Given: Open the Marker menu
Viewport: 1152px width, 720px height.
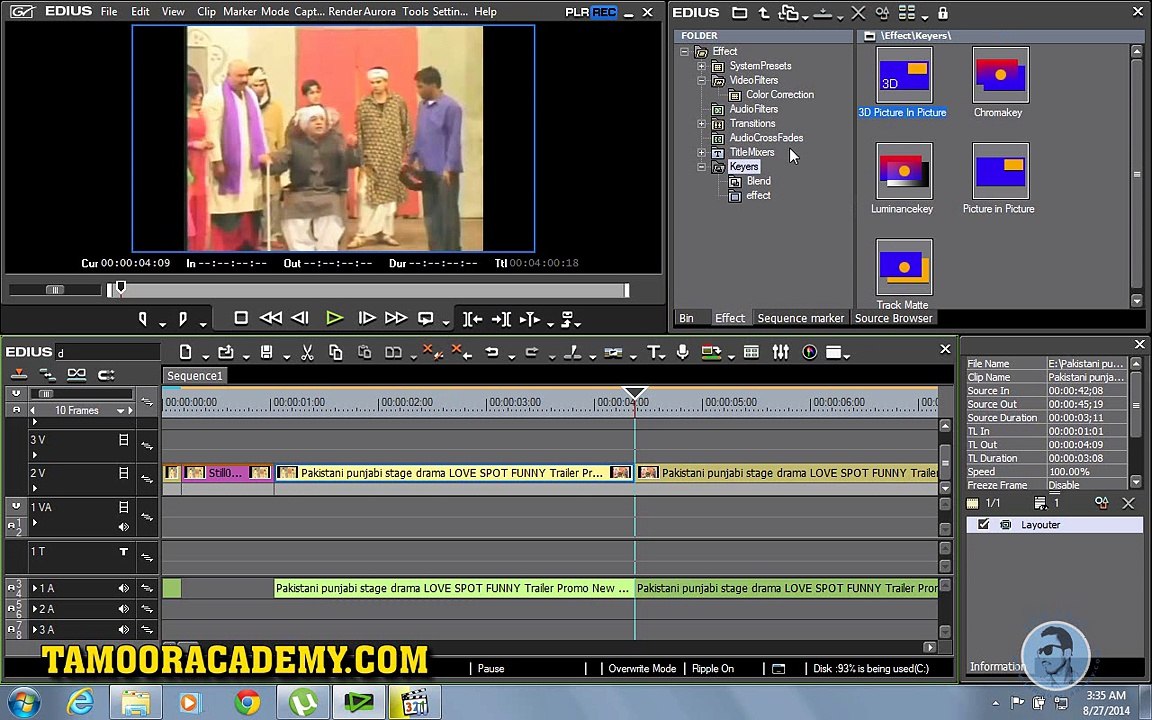Looking at the screenshot, I should point(240,12).
